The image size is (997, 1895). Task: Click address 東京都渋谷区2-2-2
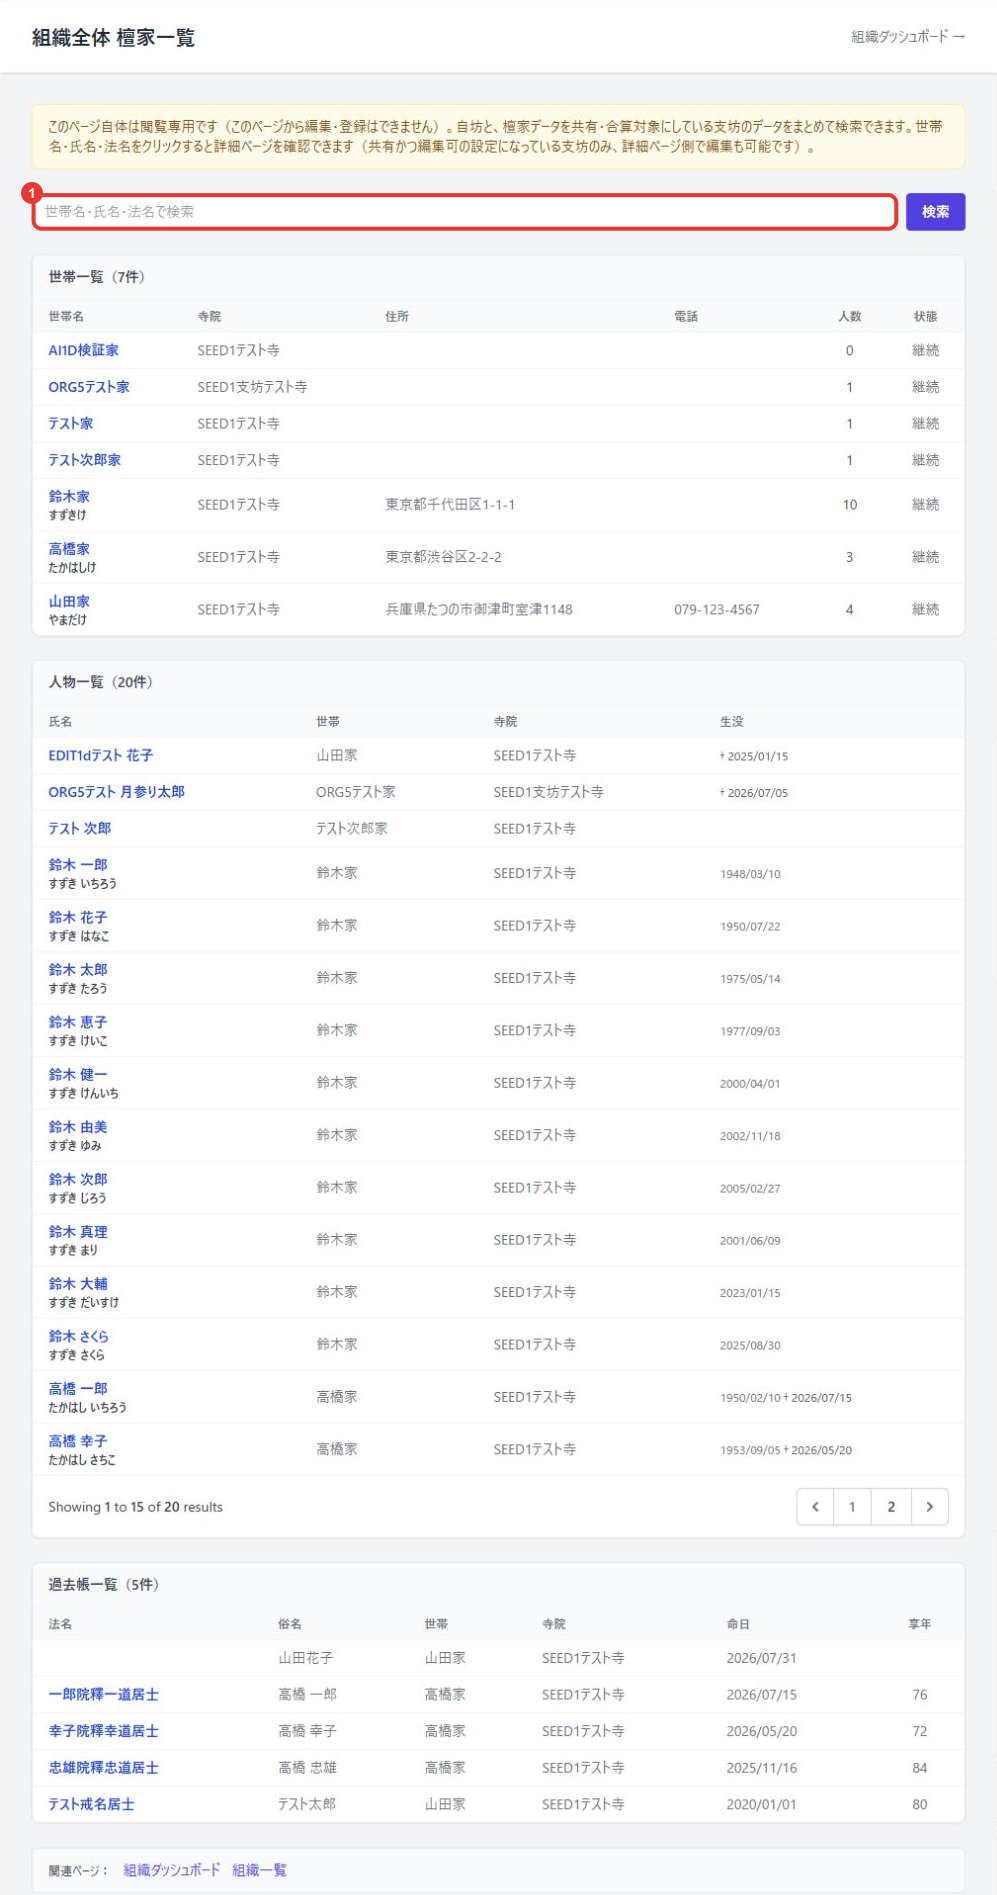[444, 557]
